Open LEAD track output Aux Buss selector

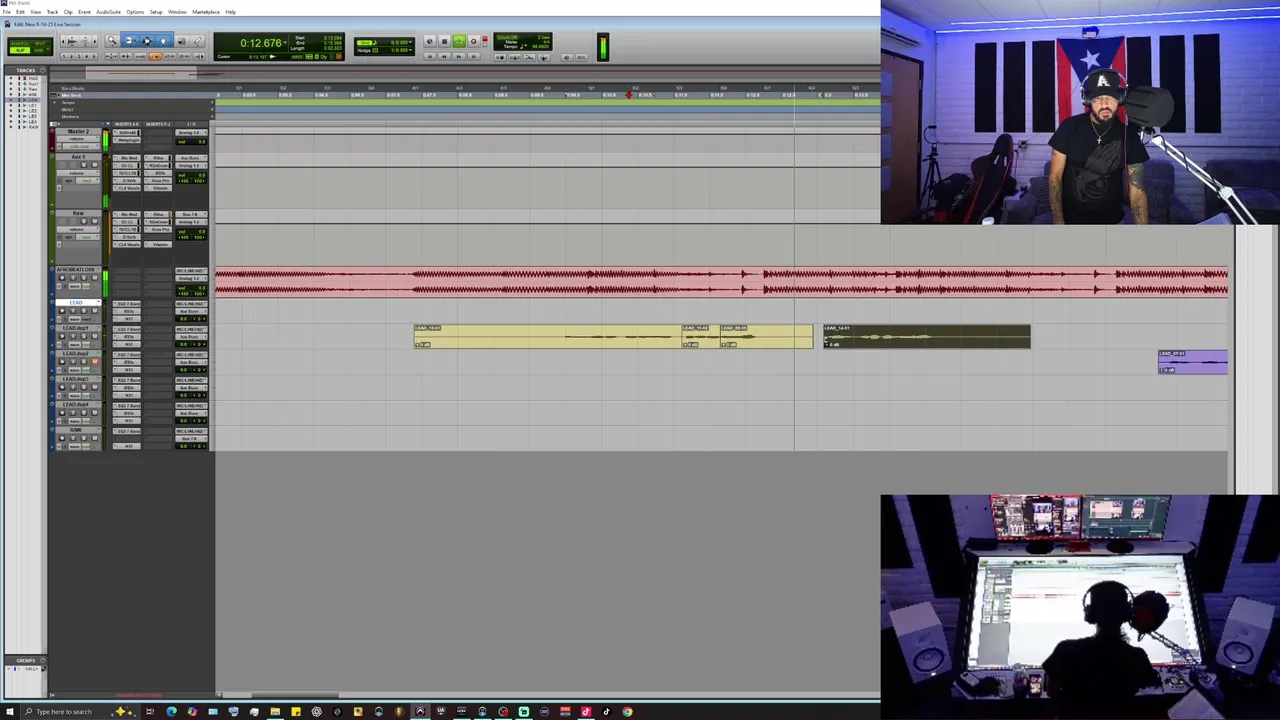point(191,312)
